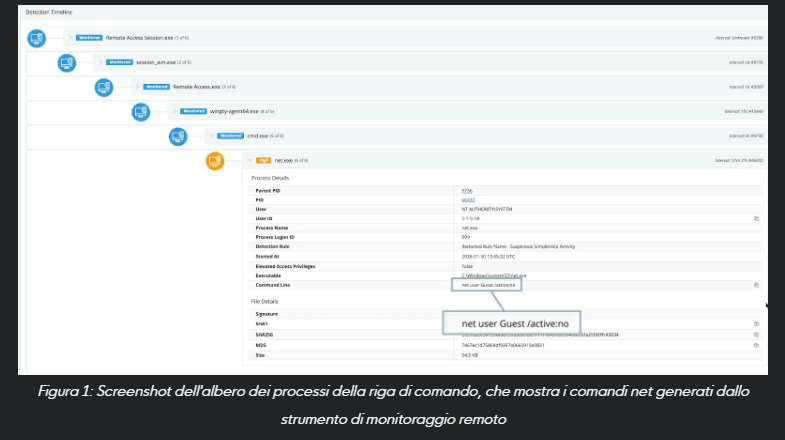Expand the session_win.exe process entry chevron
Screen dimensions: 785x440
[101, 63]
